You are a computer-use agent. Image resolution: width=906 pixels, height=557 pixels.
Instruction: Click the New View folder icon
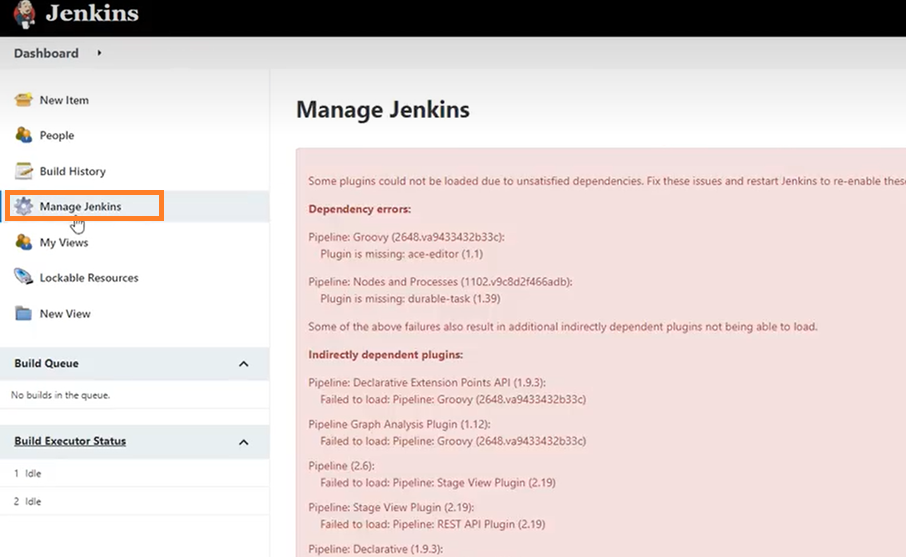pyautogui.click(x=24, y=313)
